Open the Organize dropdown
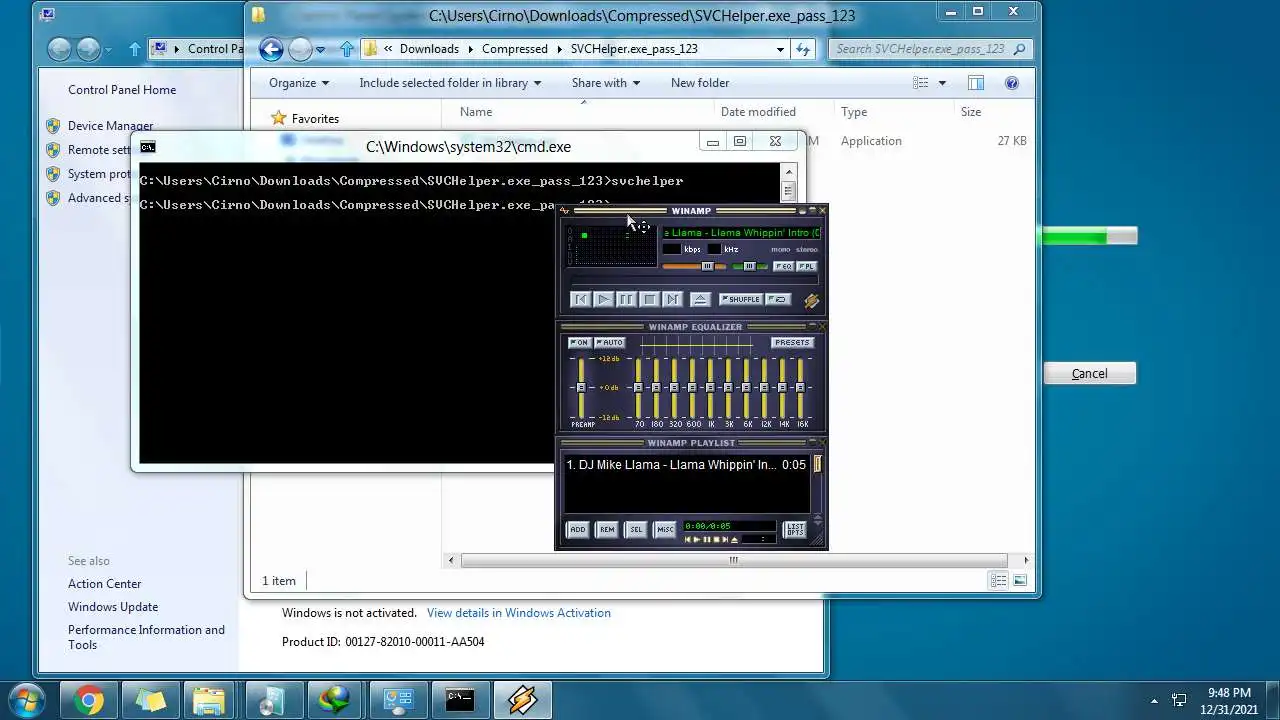Viewport: 1280px width, 720px height. [299, 83]
